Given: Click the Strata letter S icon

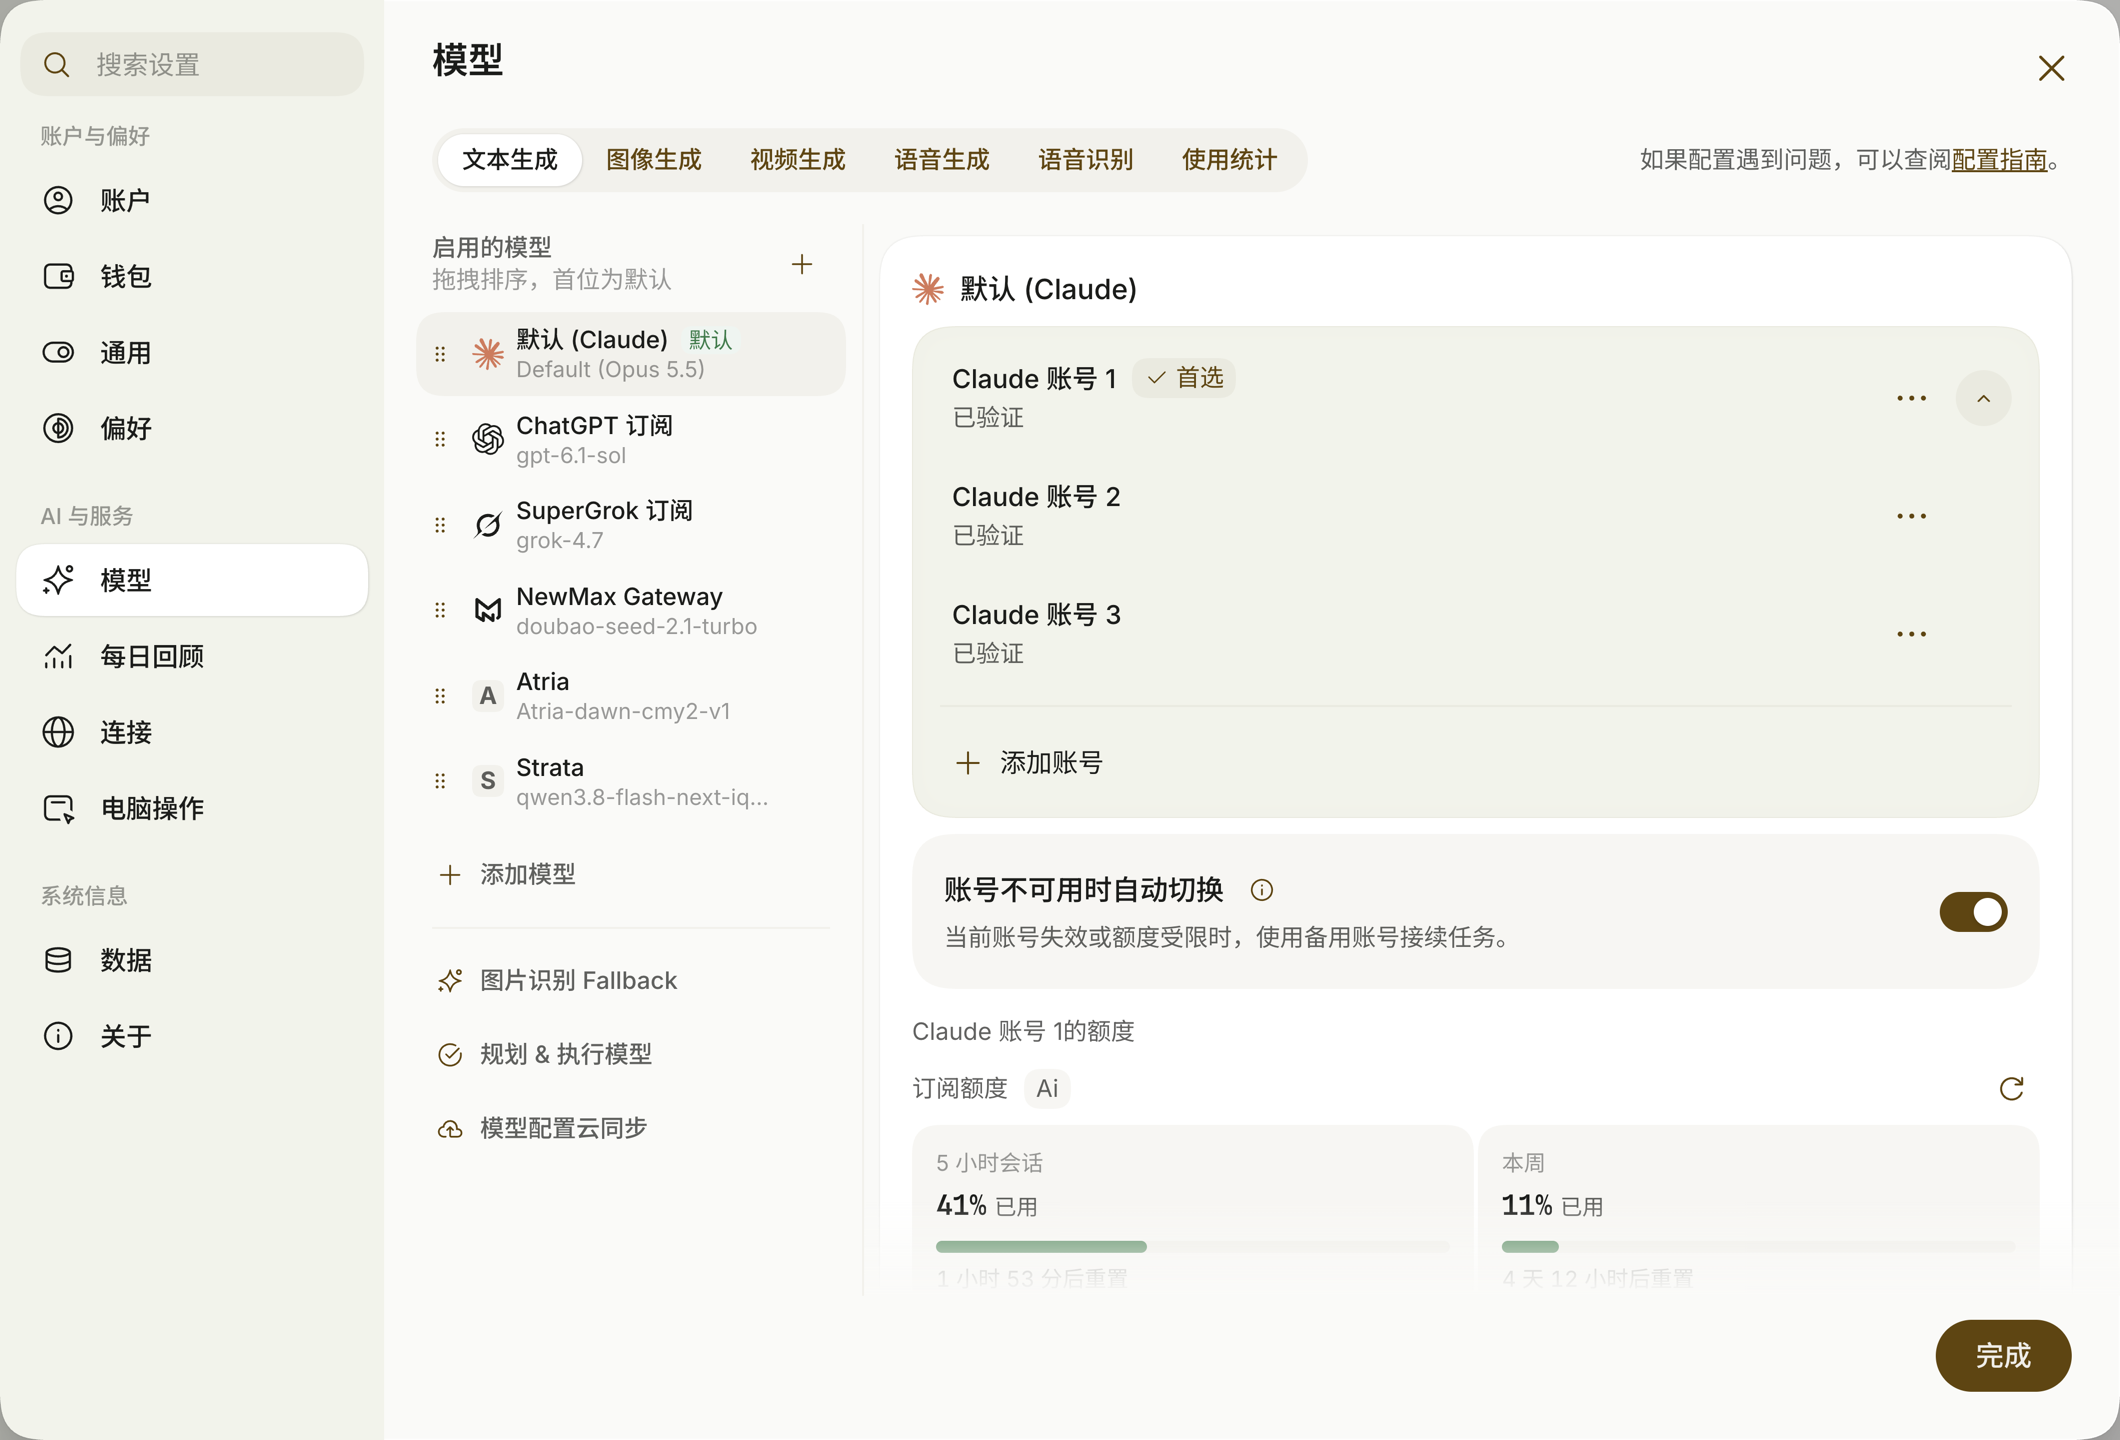Looking at the screenshot, I should [x=487, y=781].
